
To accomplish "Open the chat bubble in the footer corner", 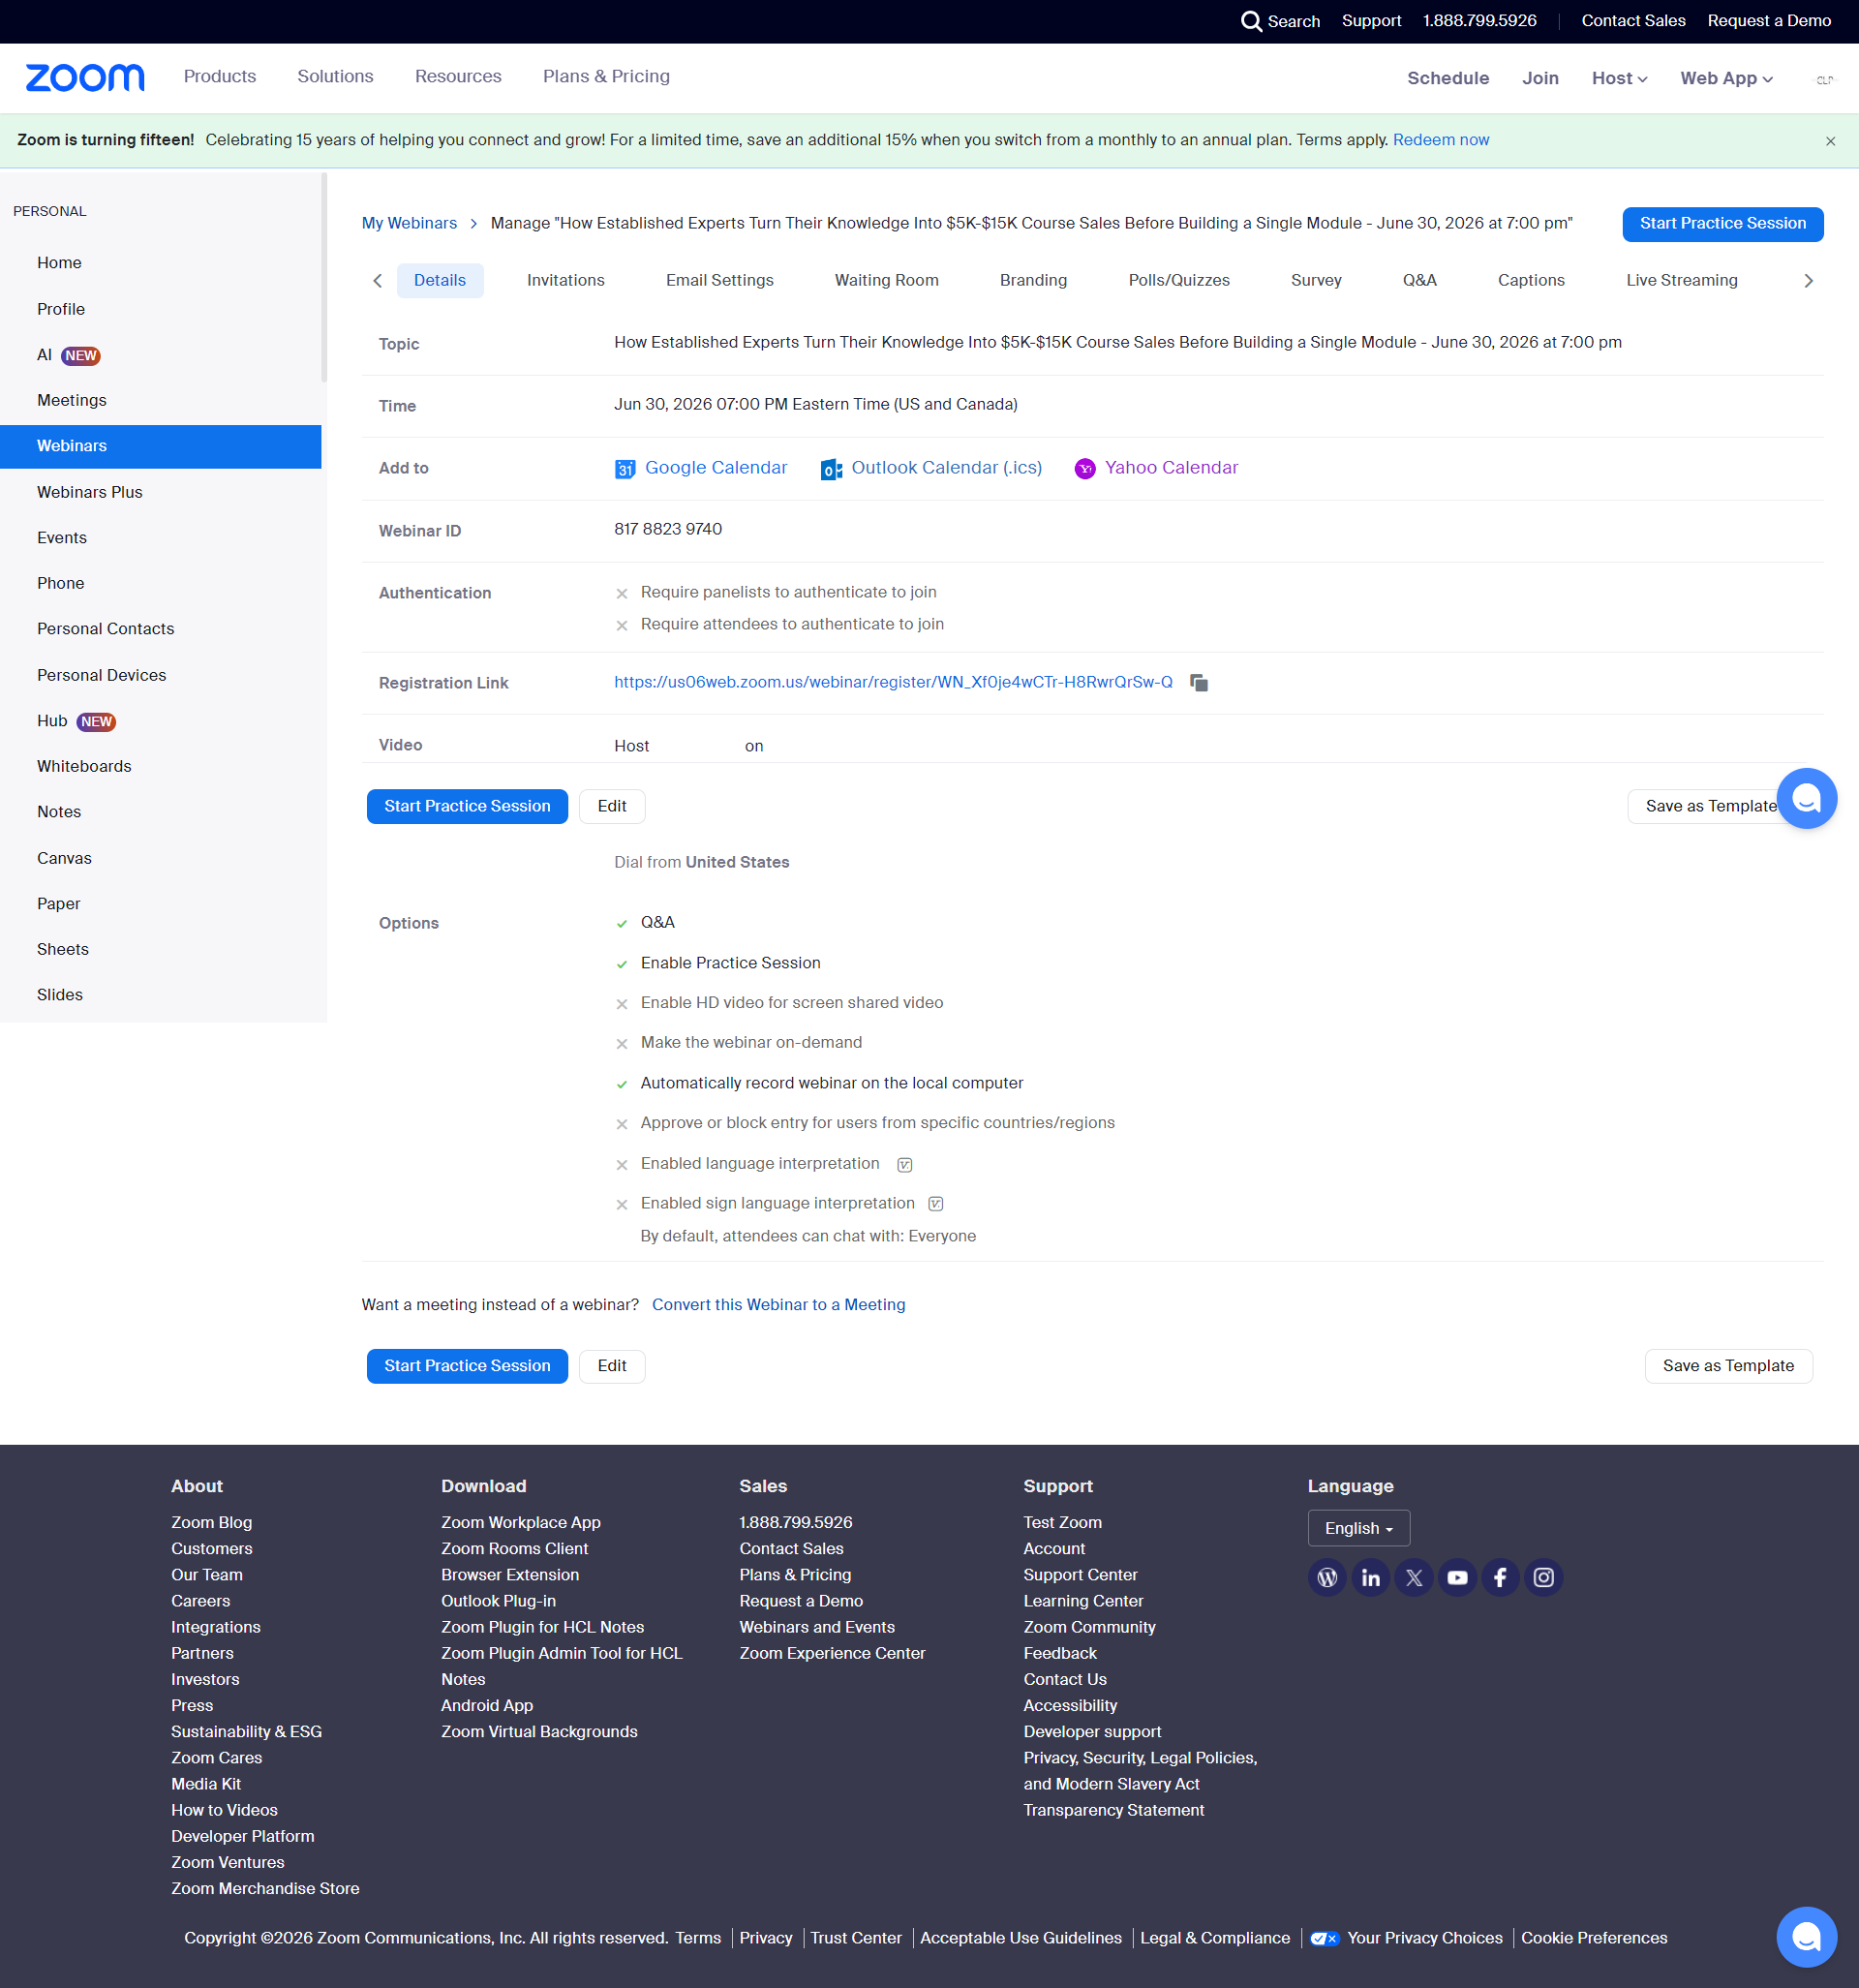I will point(1806,1937).
